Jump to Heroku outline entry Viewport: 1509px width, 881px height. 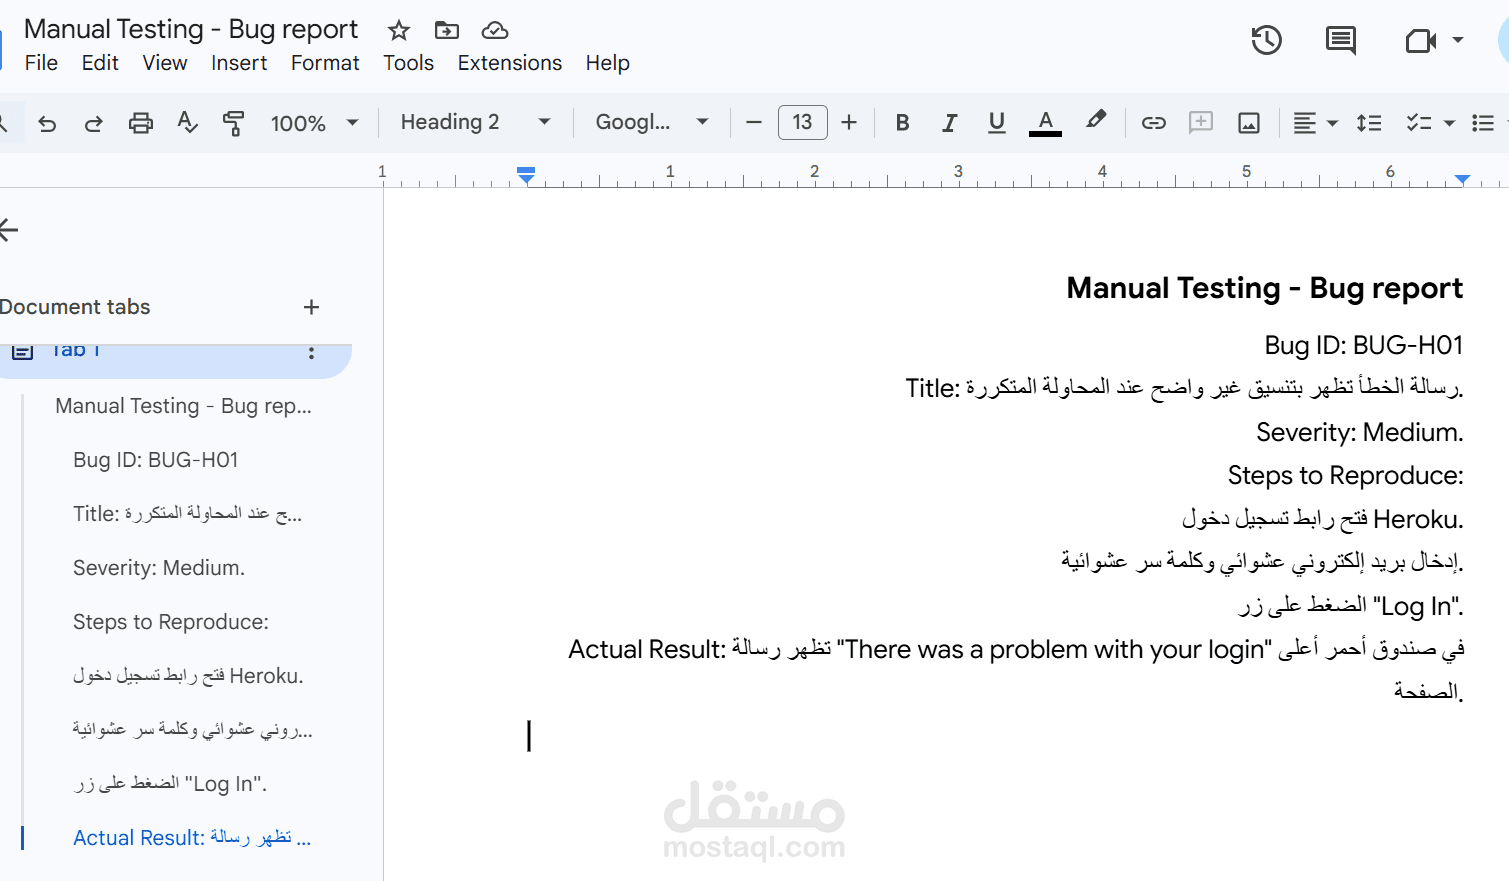click(188, 676)
